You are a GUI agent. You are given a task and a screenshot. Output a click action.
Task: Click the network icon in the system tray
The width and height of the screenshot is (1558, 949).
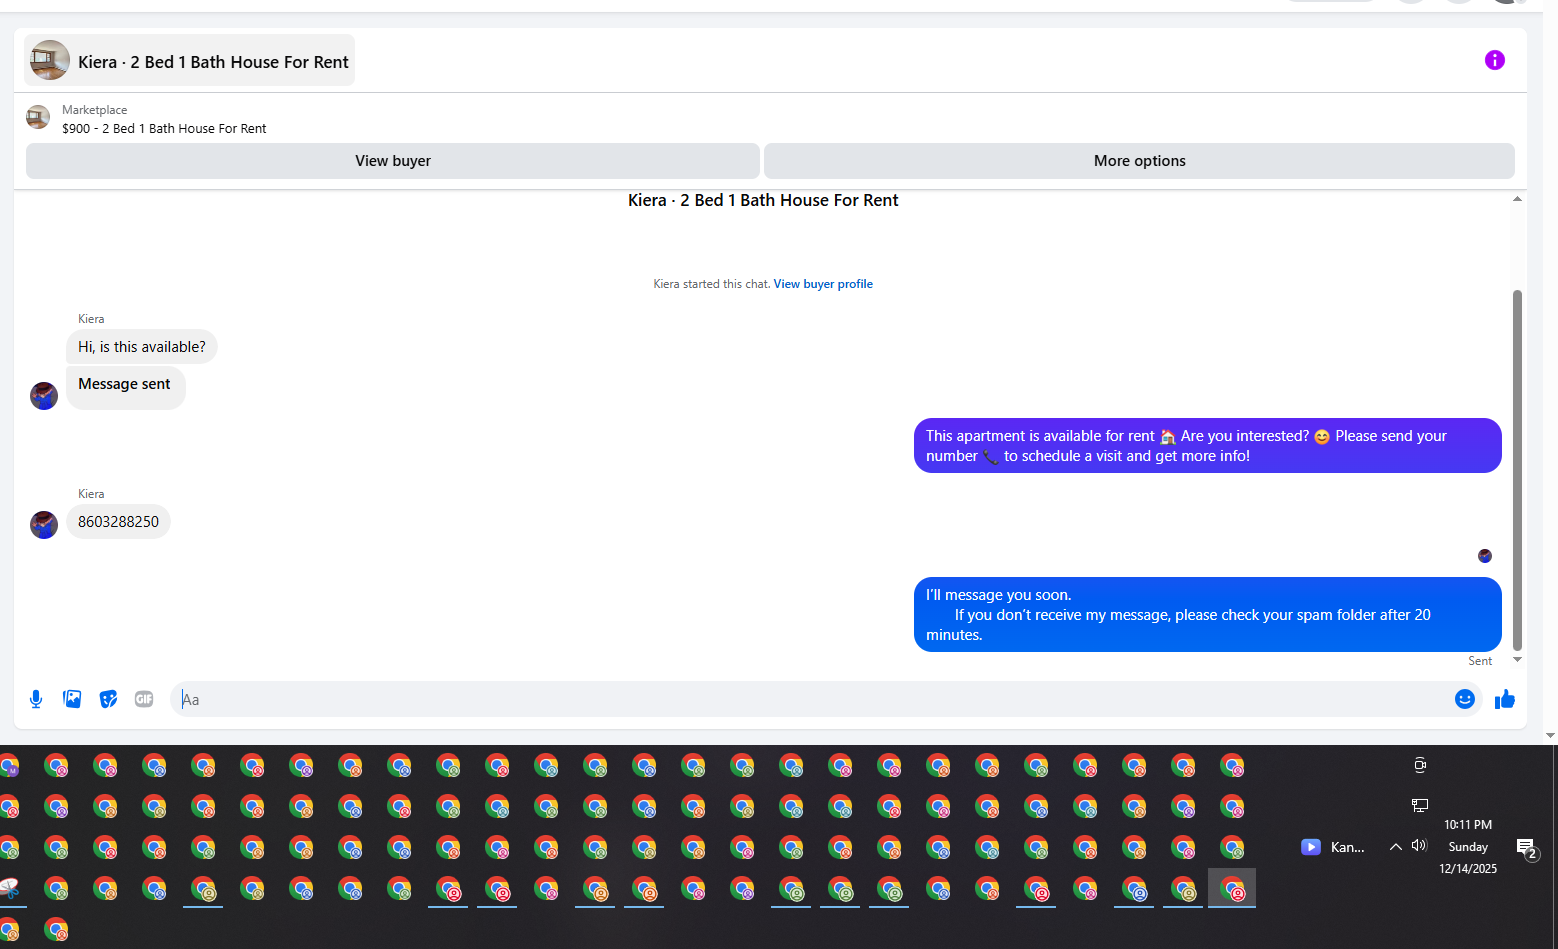click(x=1420, y=805)
